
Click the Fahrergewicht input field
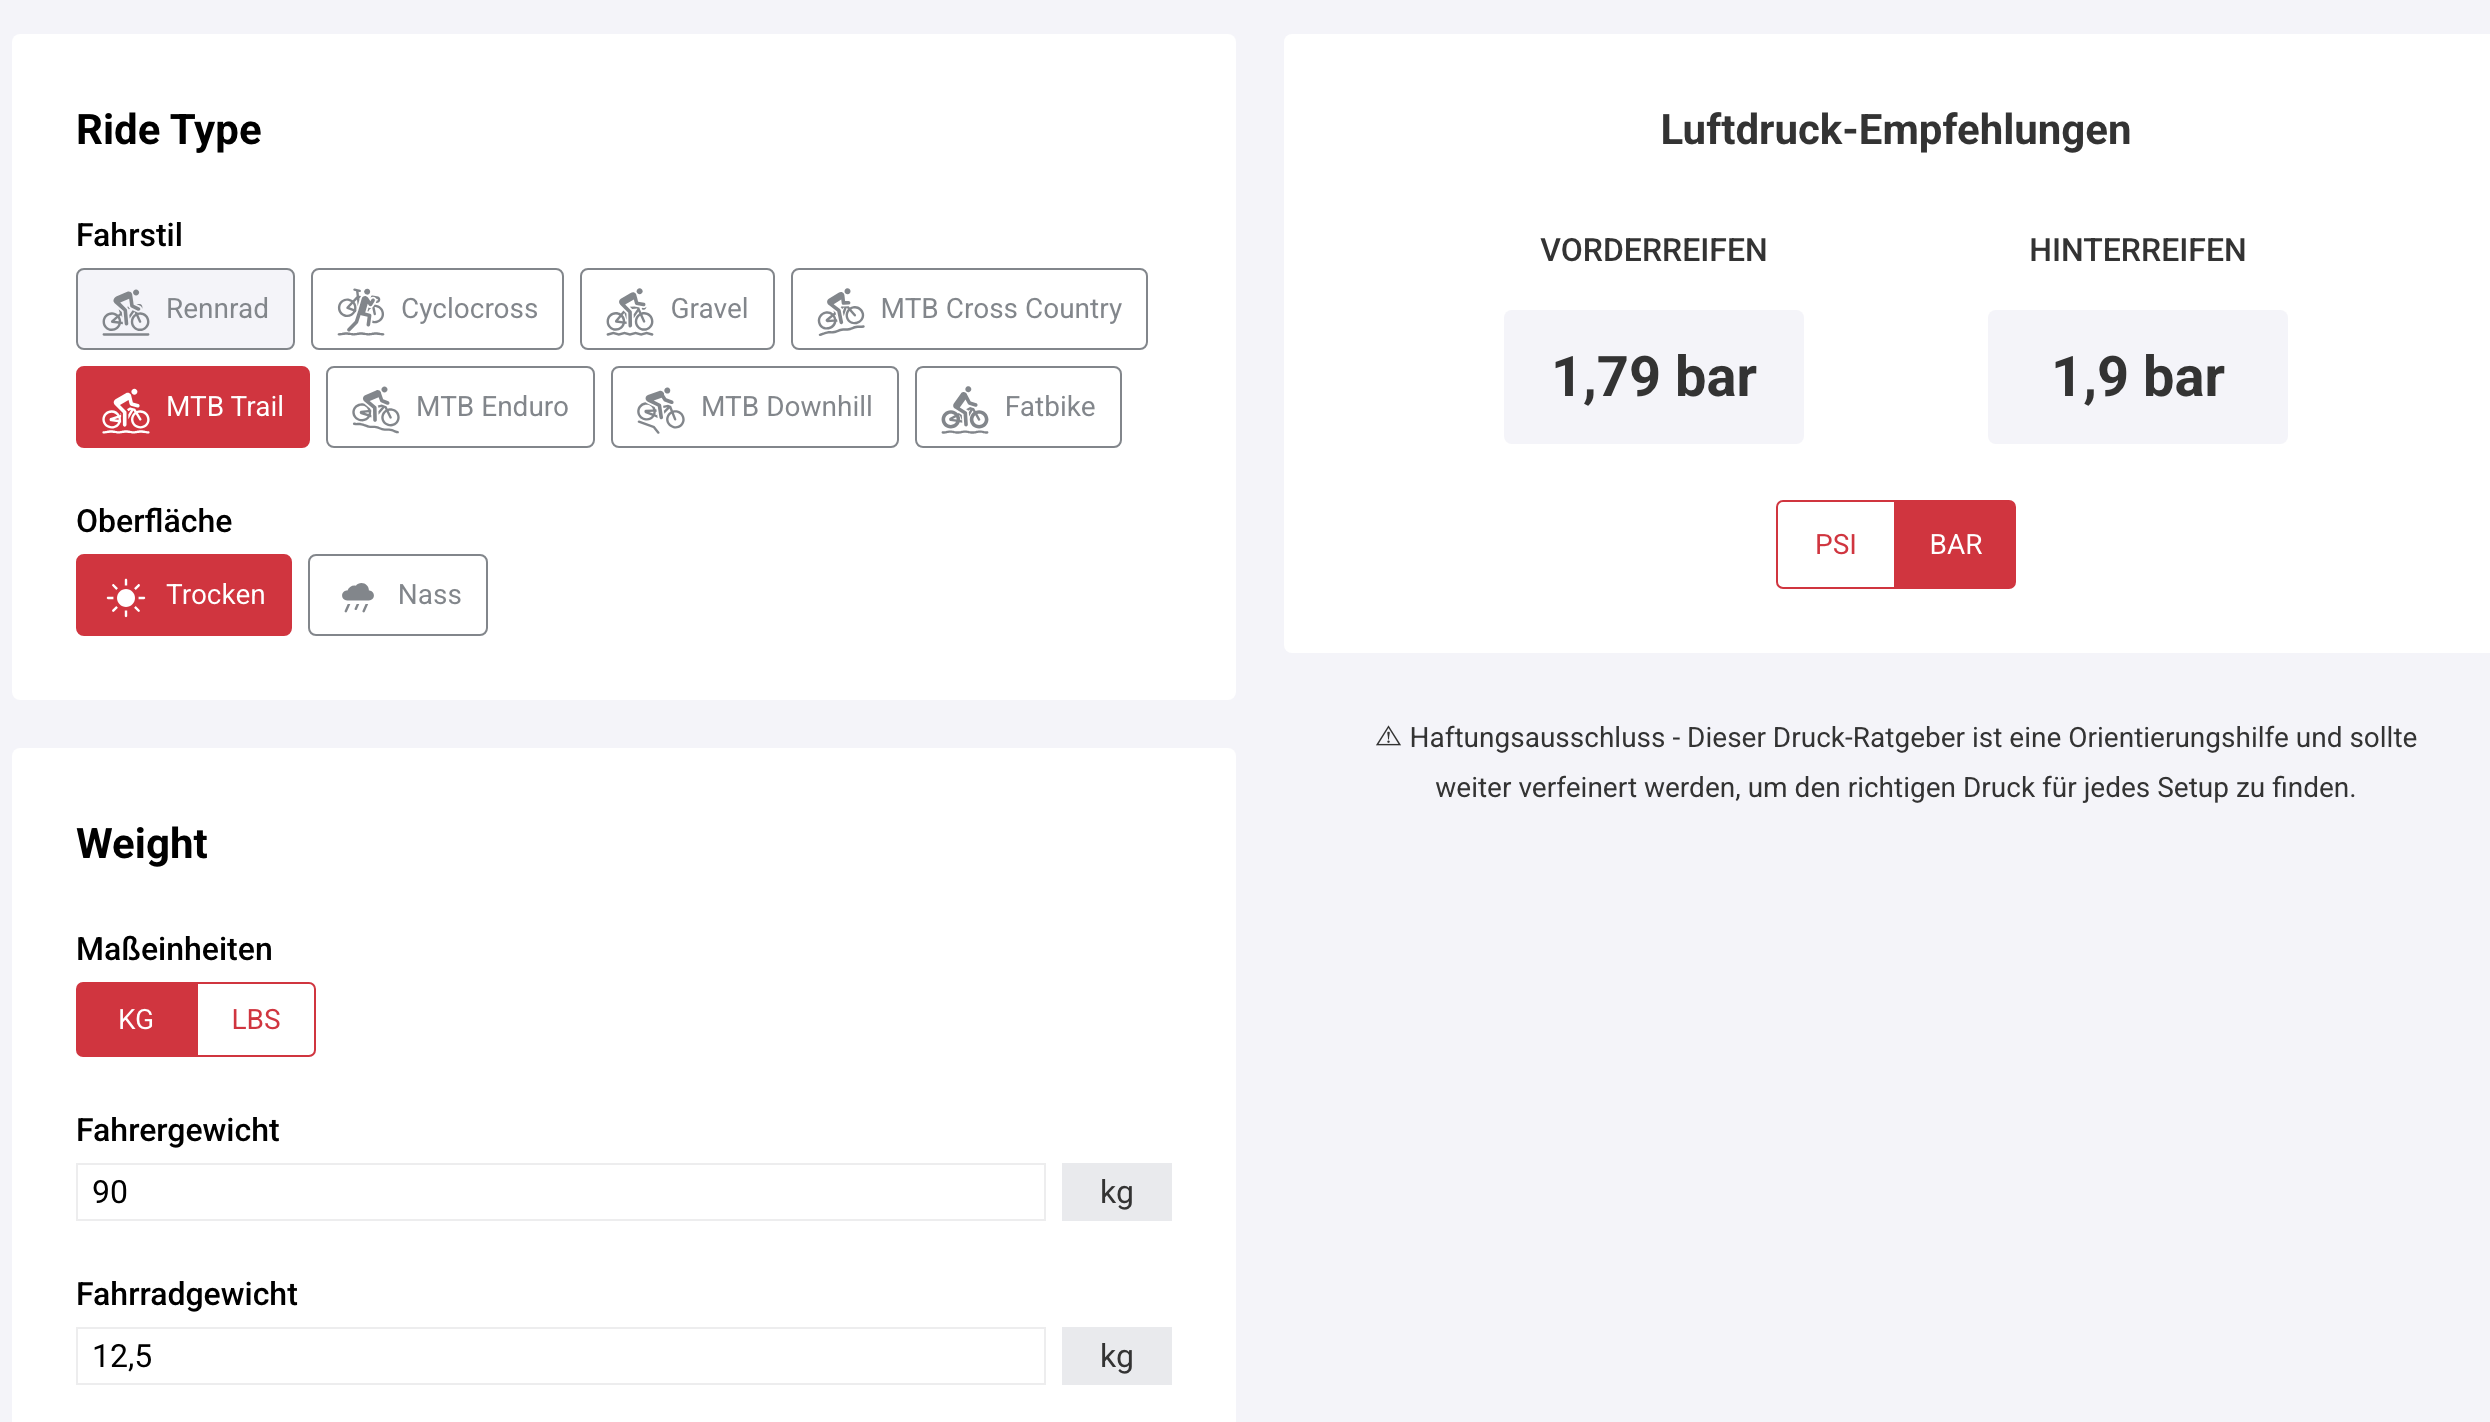560,1192
